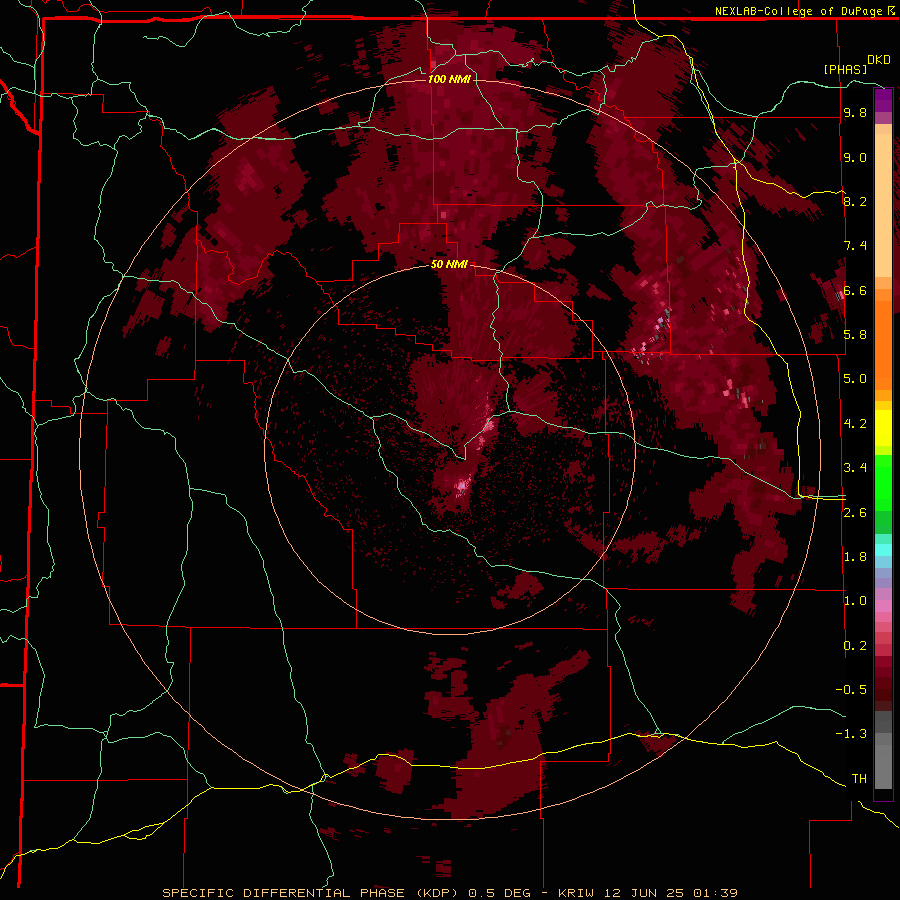
Task: Click the 5.8 scale value
Action: [855, 335]
